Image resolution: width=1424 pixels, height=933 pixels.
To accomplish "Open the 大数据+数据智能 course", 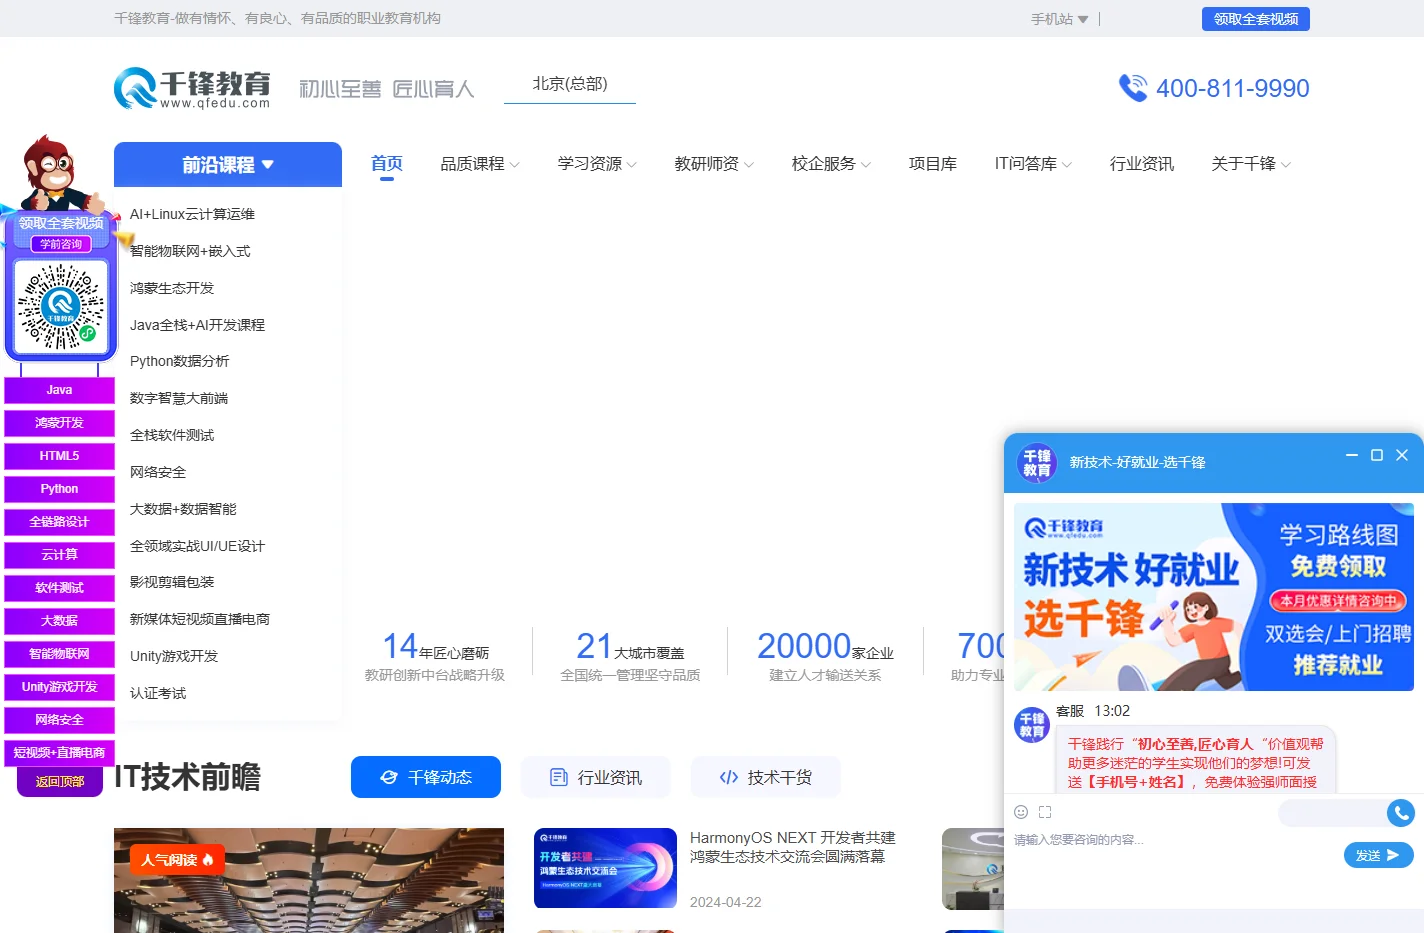I will pyautogui.click(x=183, y=509).
